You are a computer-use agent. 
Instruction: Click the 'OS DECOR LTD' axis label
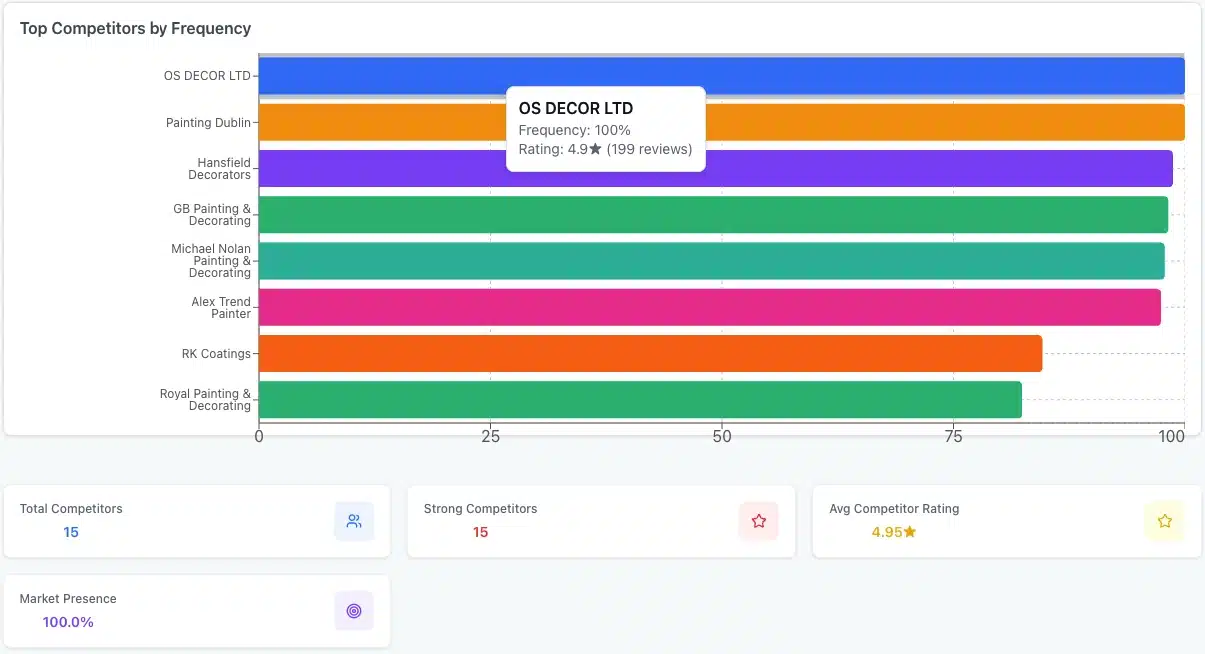coord(207,76)
